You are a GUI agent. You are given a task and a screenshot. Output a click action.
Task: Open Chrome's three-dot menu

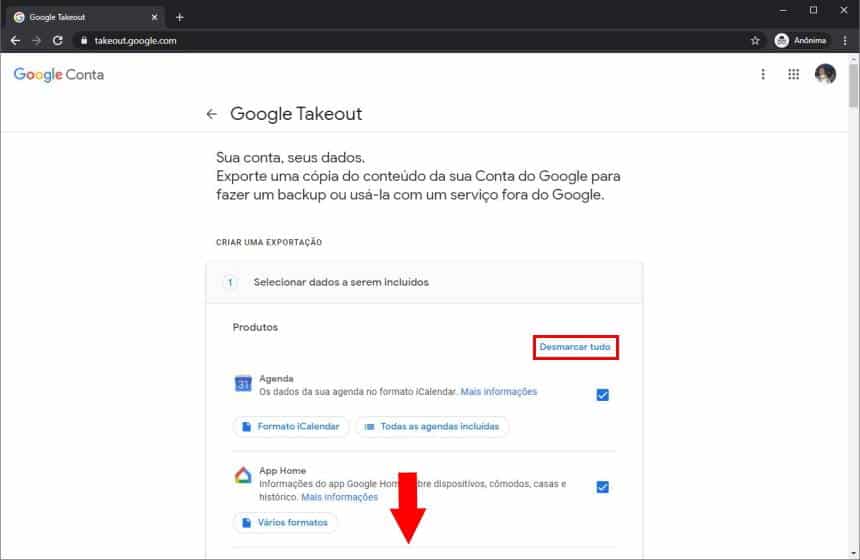[845, 41]
